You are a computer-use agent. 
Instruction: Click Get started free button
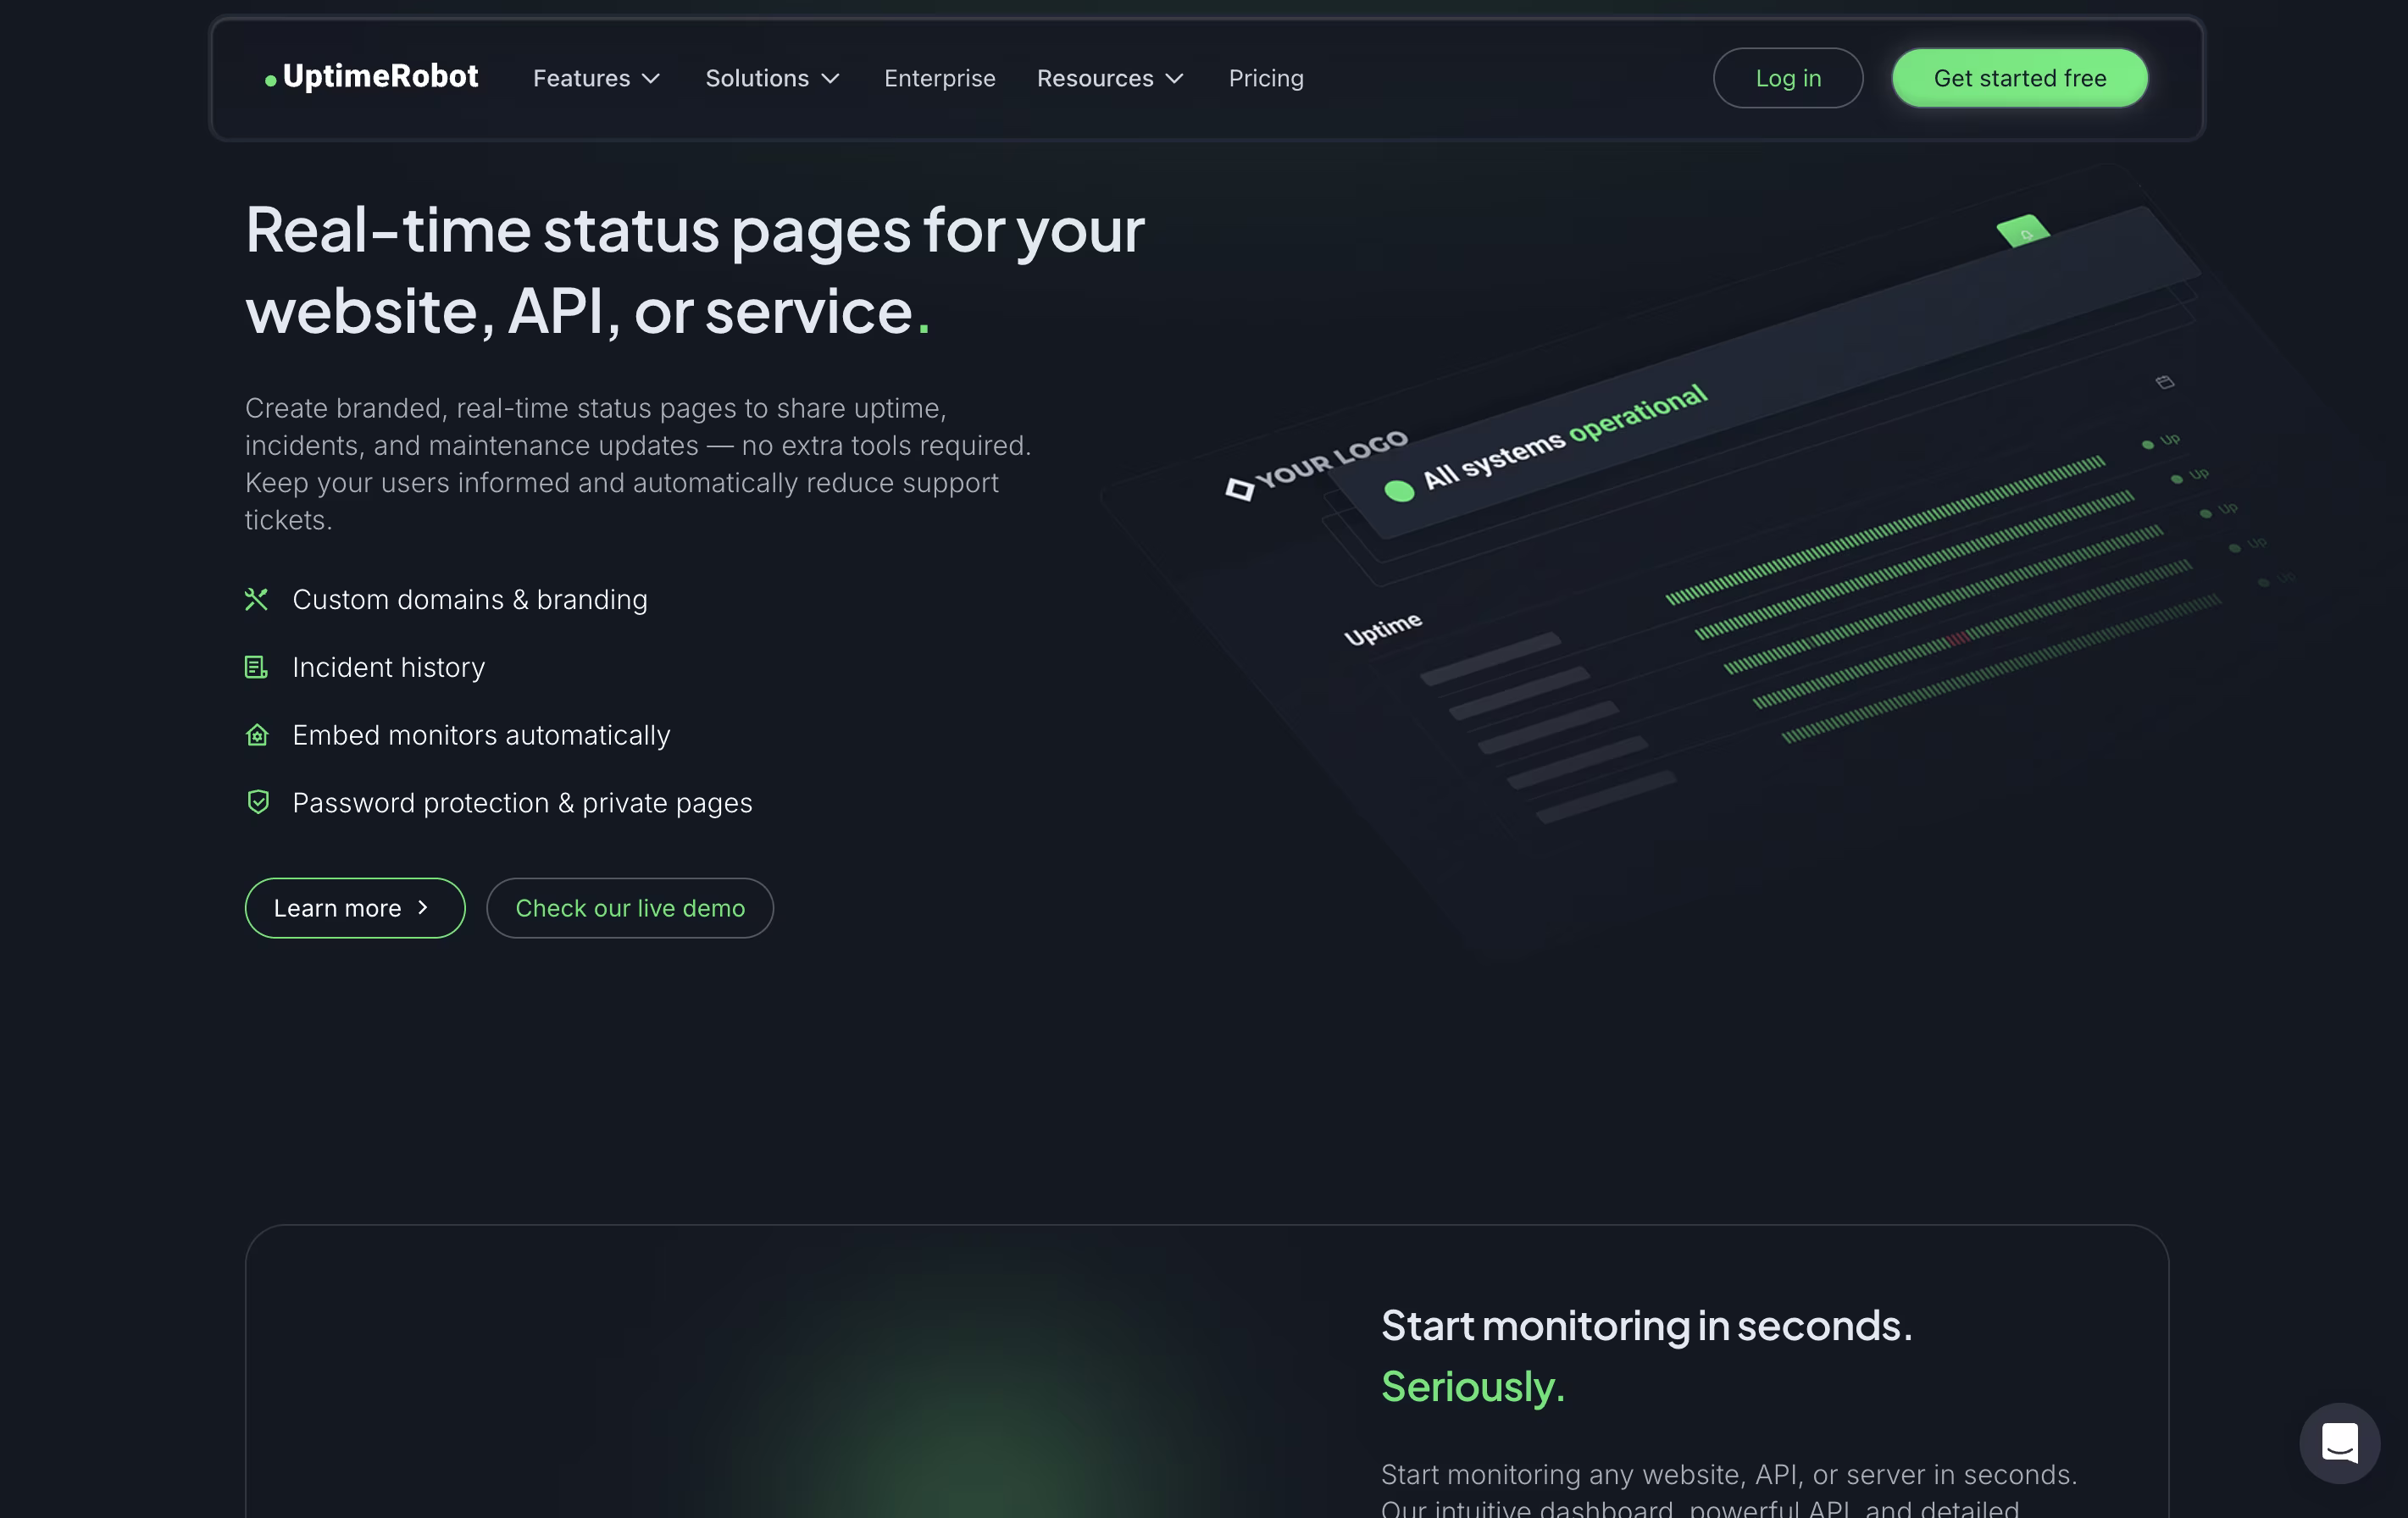coord(2019,78)
